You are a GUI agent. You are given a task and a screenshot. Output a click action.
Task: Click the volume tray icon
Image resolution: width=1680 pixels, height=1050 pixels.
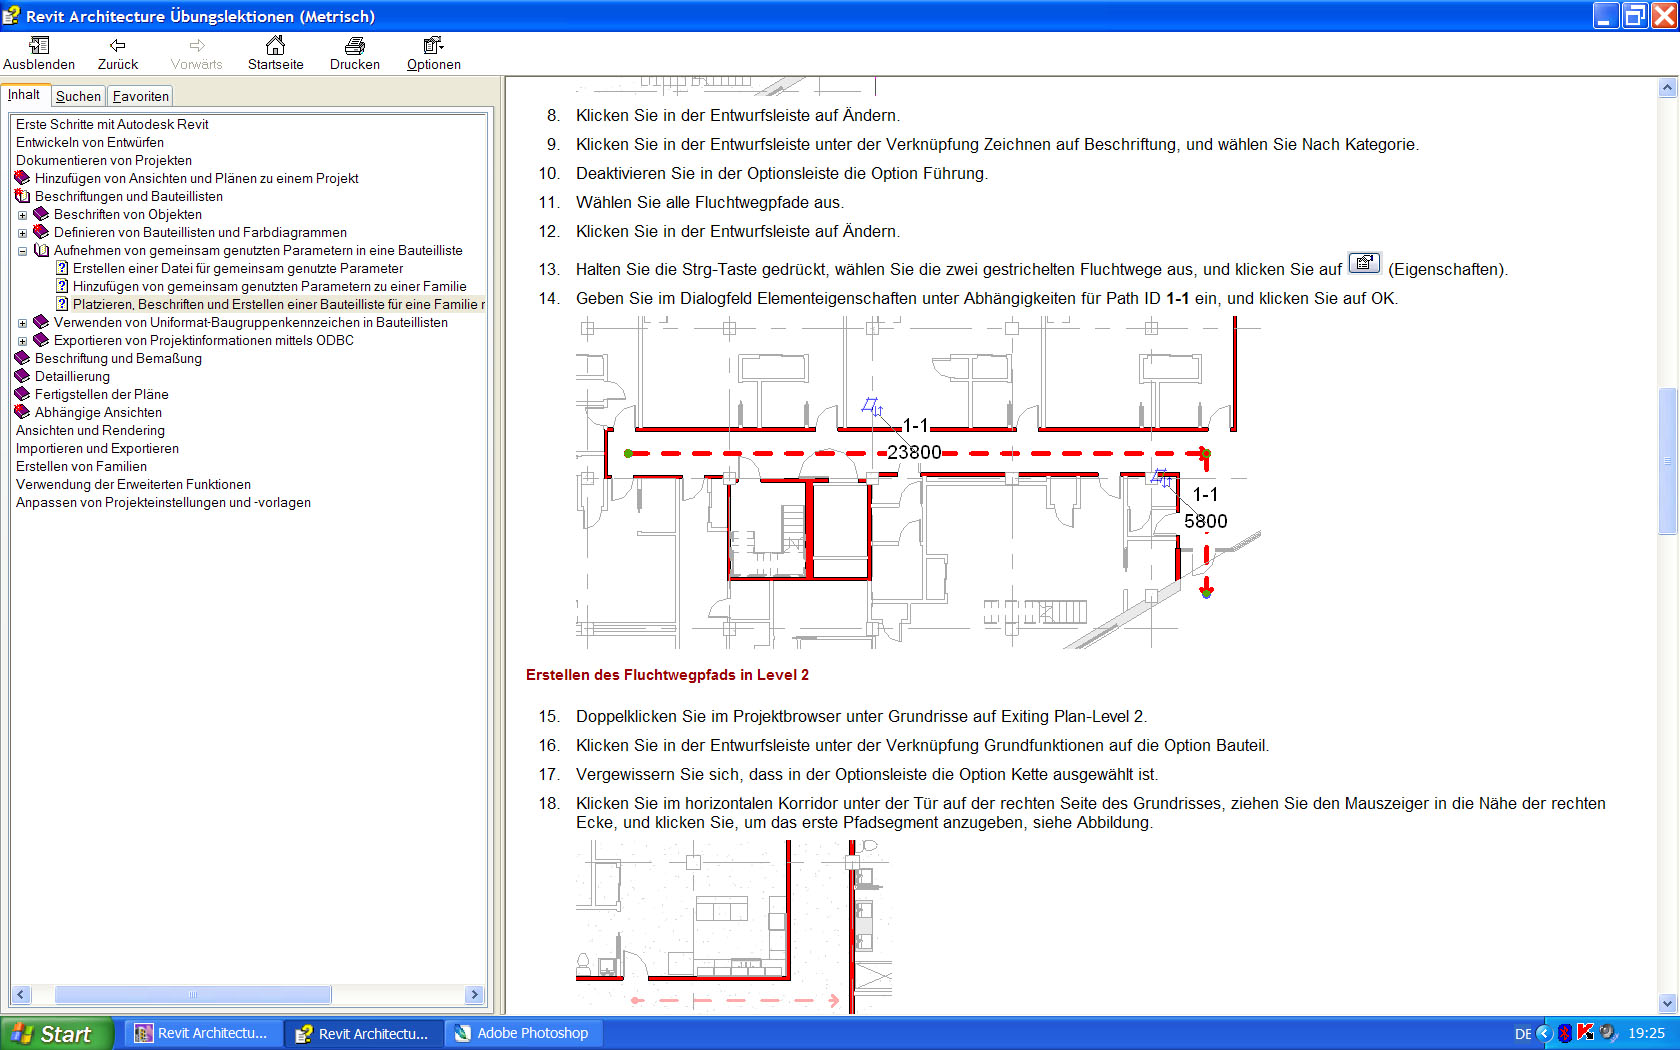[1608, 1033]
